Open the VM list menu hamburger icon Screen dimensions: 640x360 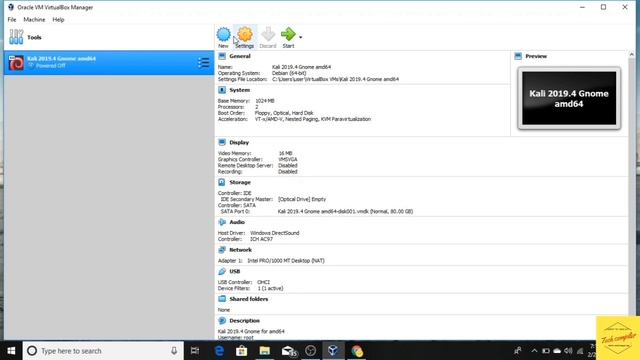pyautogui.click(x=204, y=62)
